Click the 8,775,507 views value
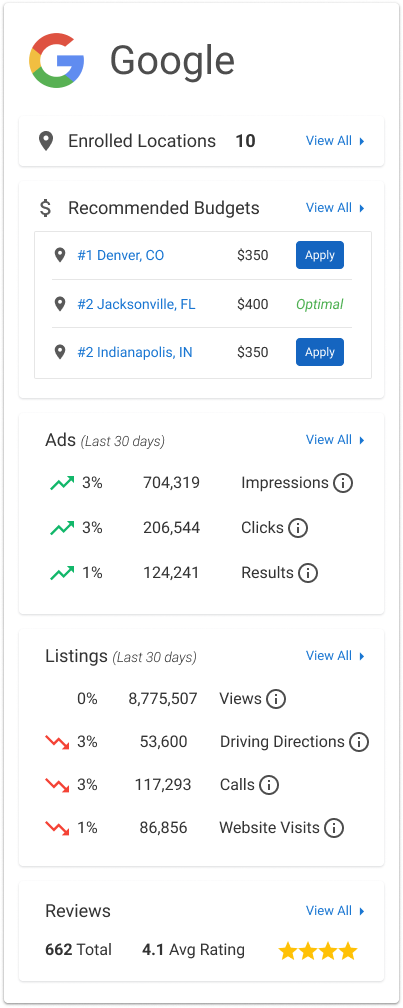This screenshot has width=403, height=1008. click(163, 699)
